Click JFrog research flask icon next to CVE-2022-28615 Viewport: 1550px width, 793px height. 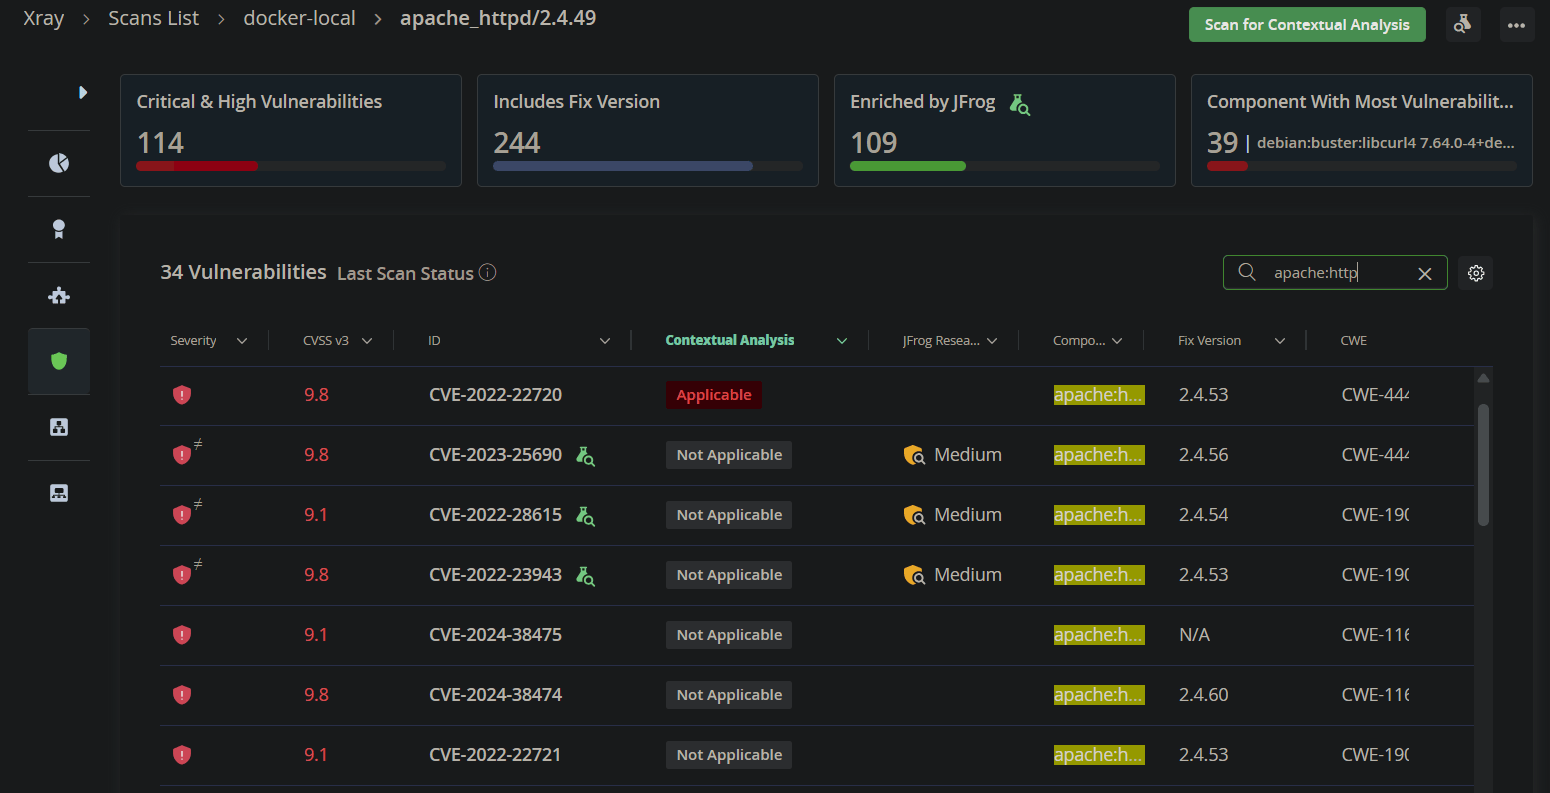[x=586, y=516]
